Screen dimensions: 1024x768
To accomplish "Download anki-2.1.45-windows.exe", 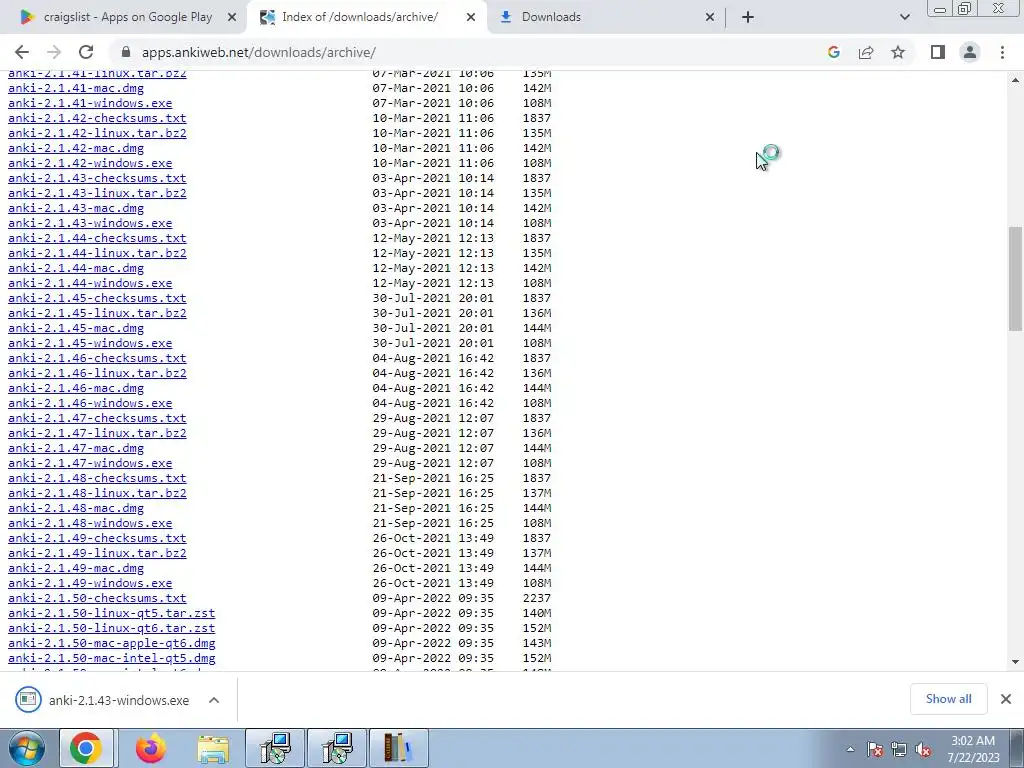I will 90,344.
